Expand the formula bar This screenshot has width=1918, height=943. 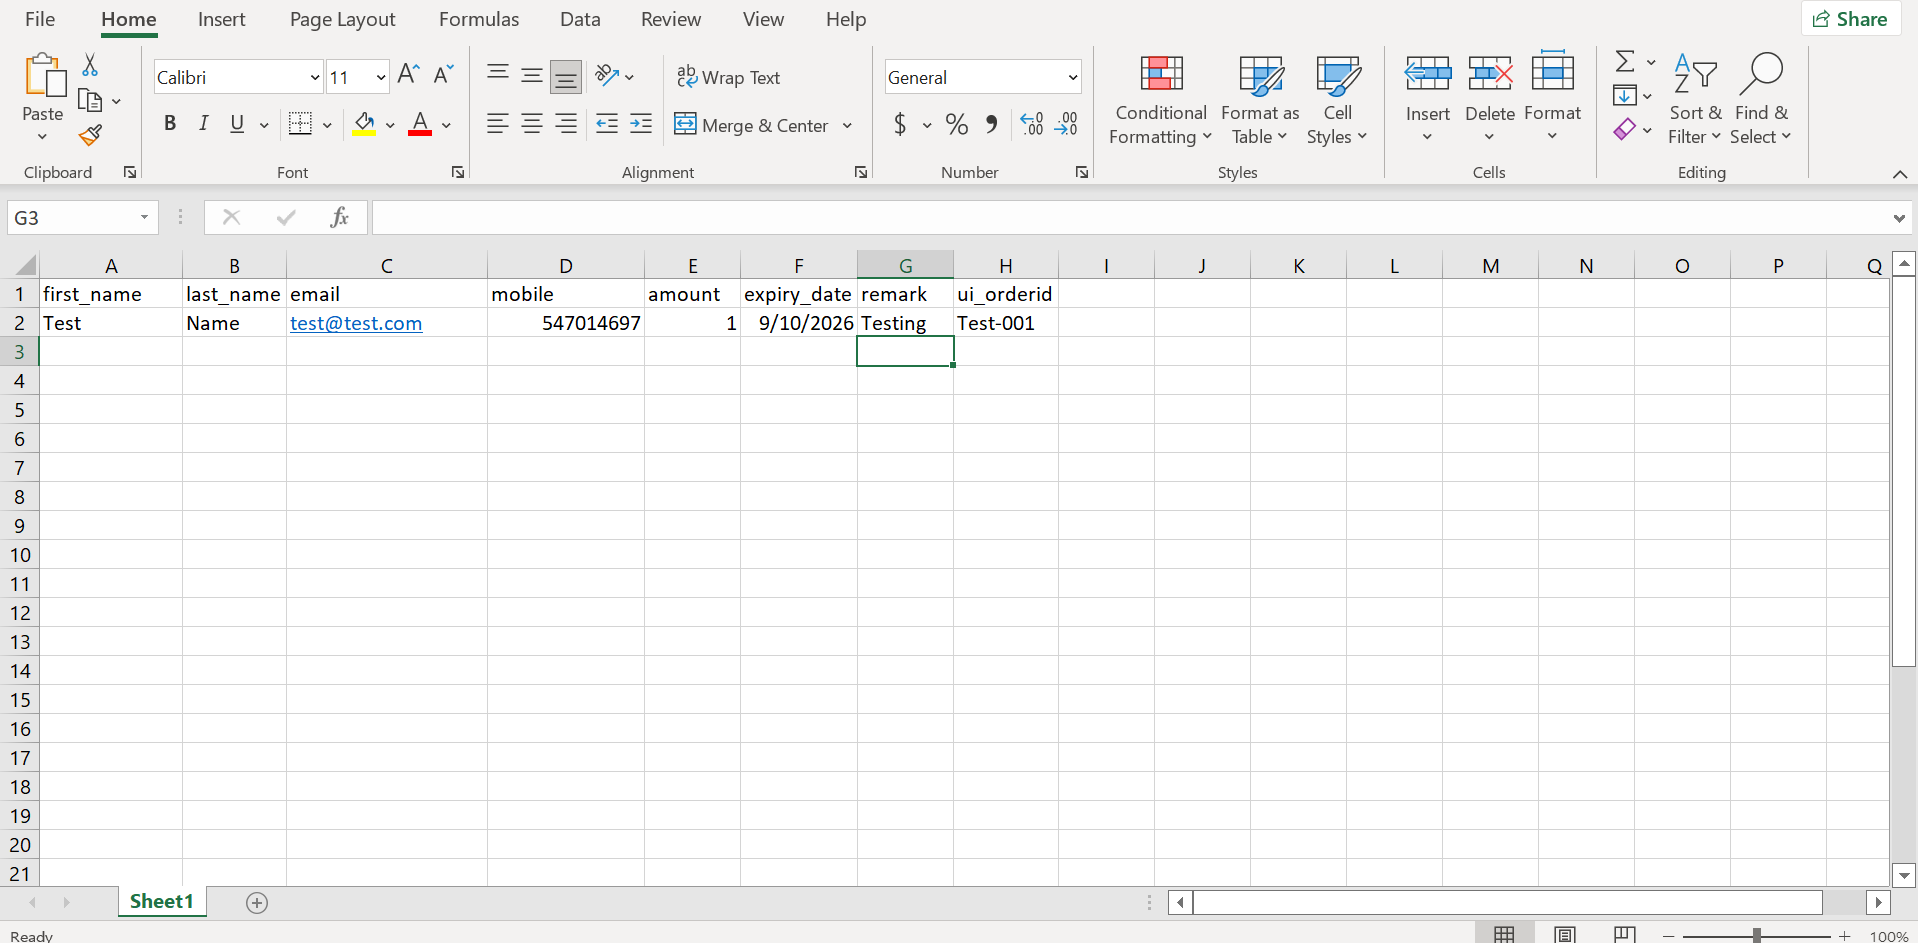[x=1898, y=218]
